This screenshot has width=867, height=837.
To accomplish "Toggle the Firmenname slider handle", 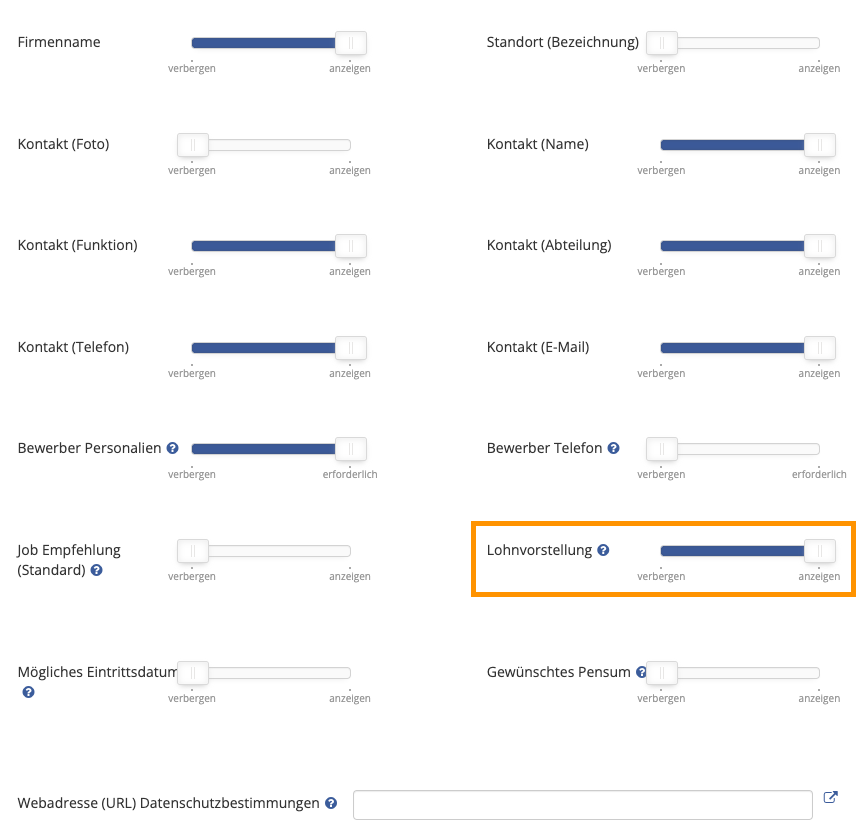I will [351, 43].
